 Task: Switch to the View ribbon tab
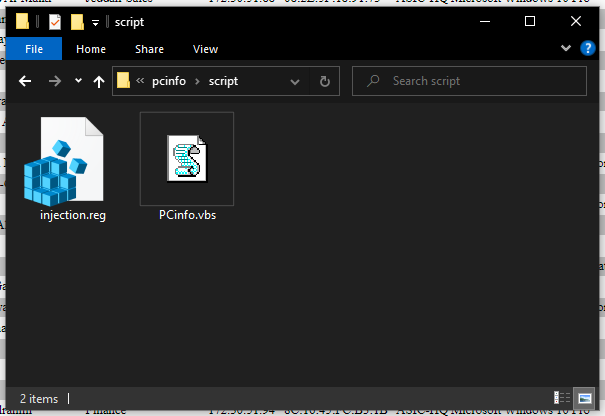(205, 49)
